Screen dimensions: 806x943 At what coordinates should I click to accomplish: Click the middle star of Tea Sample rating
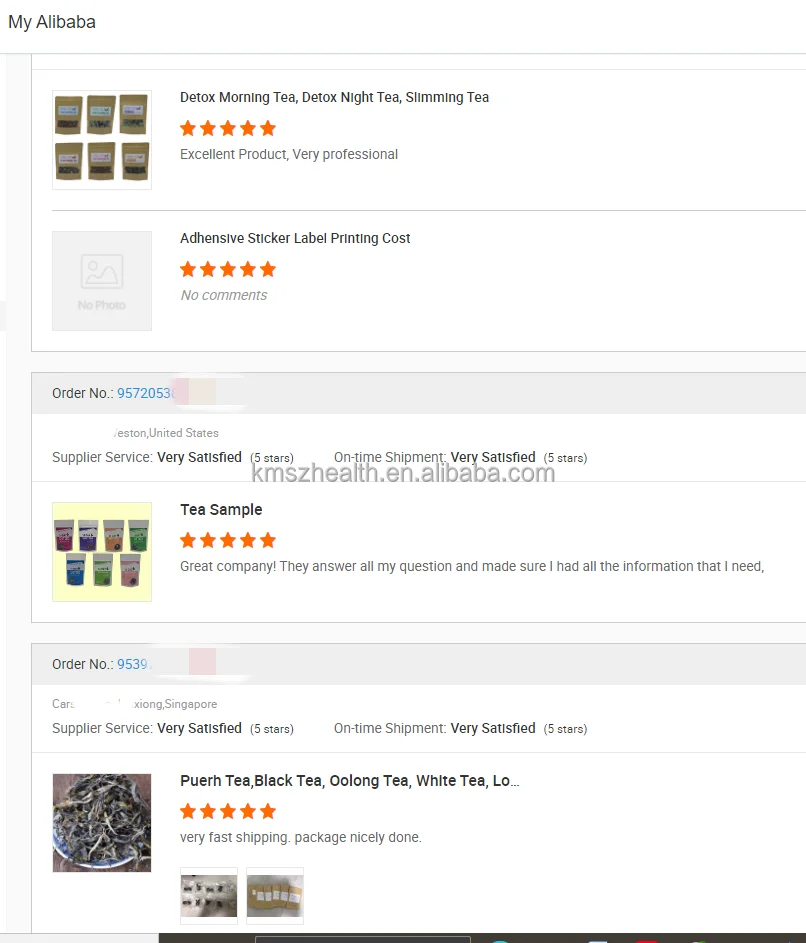click(228, 540)
